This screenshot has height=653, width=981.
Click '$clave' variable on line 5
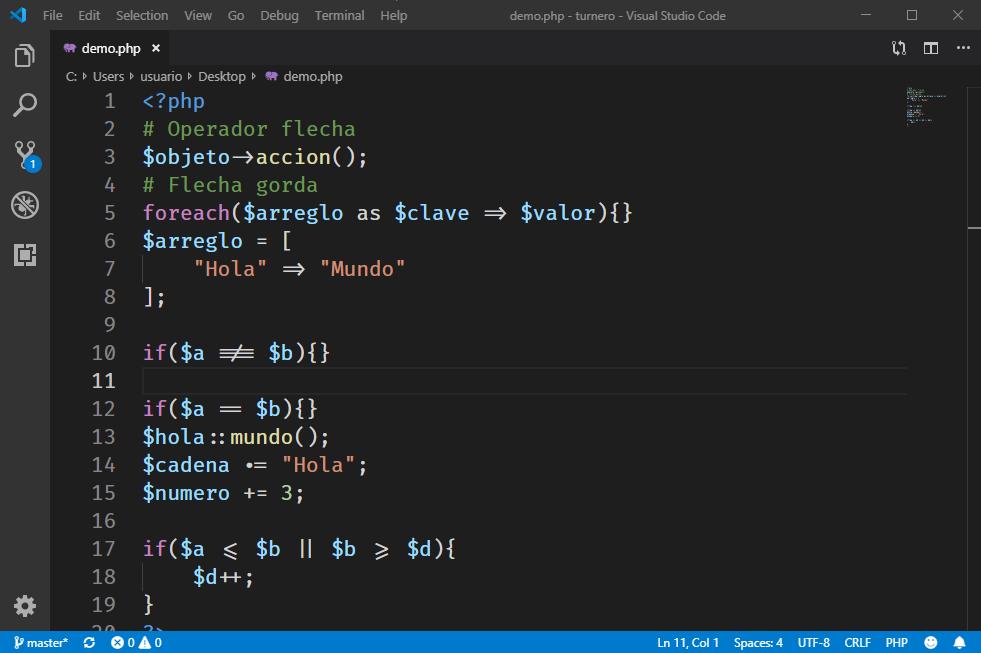(x=432, y=213)
